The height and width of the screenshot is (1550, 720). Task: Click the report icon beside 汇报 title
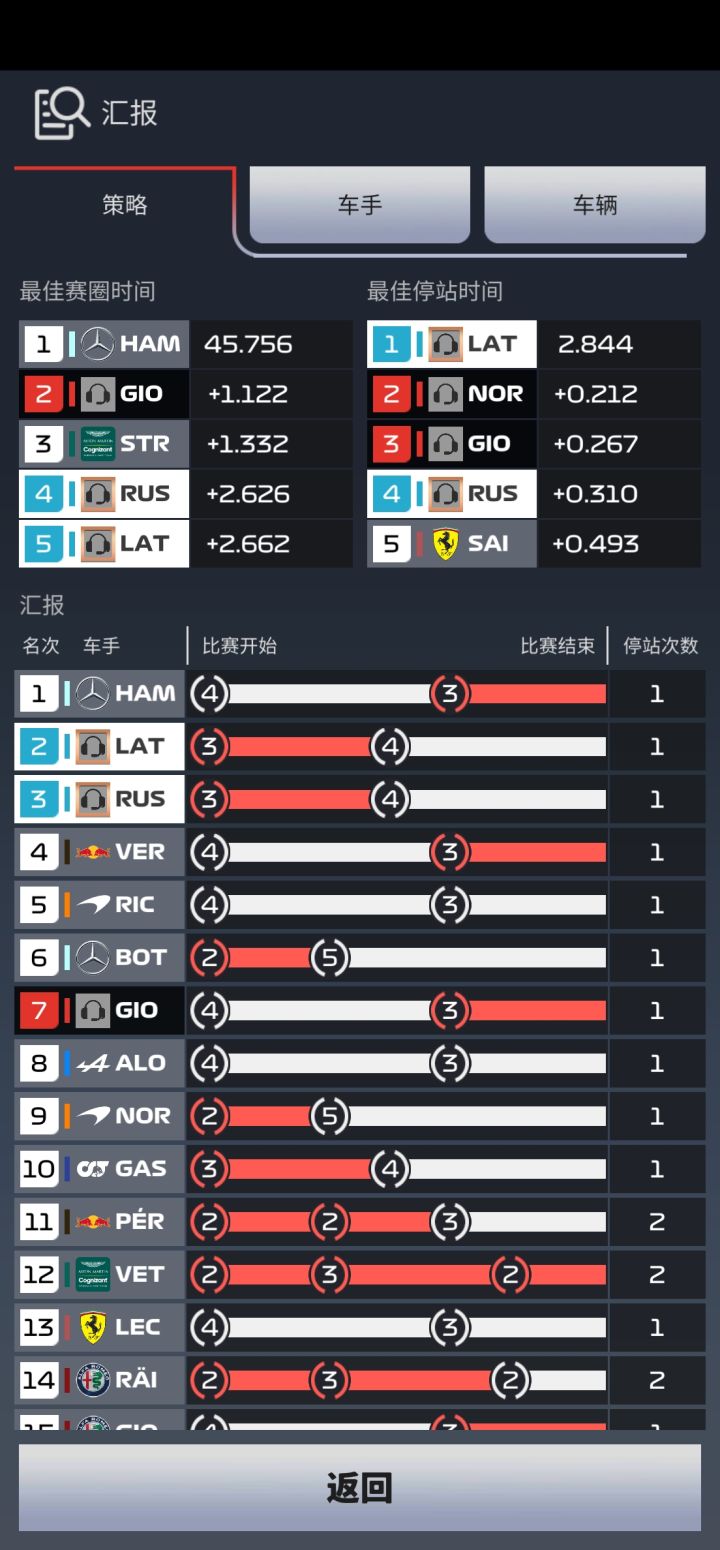[61, 113]
